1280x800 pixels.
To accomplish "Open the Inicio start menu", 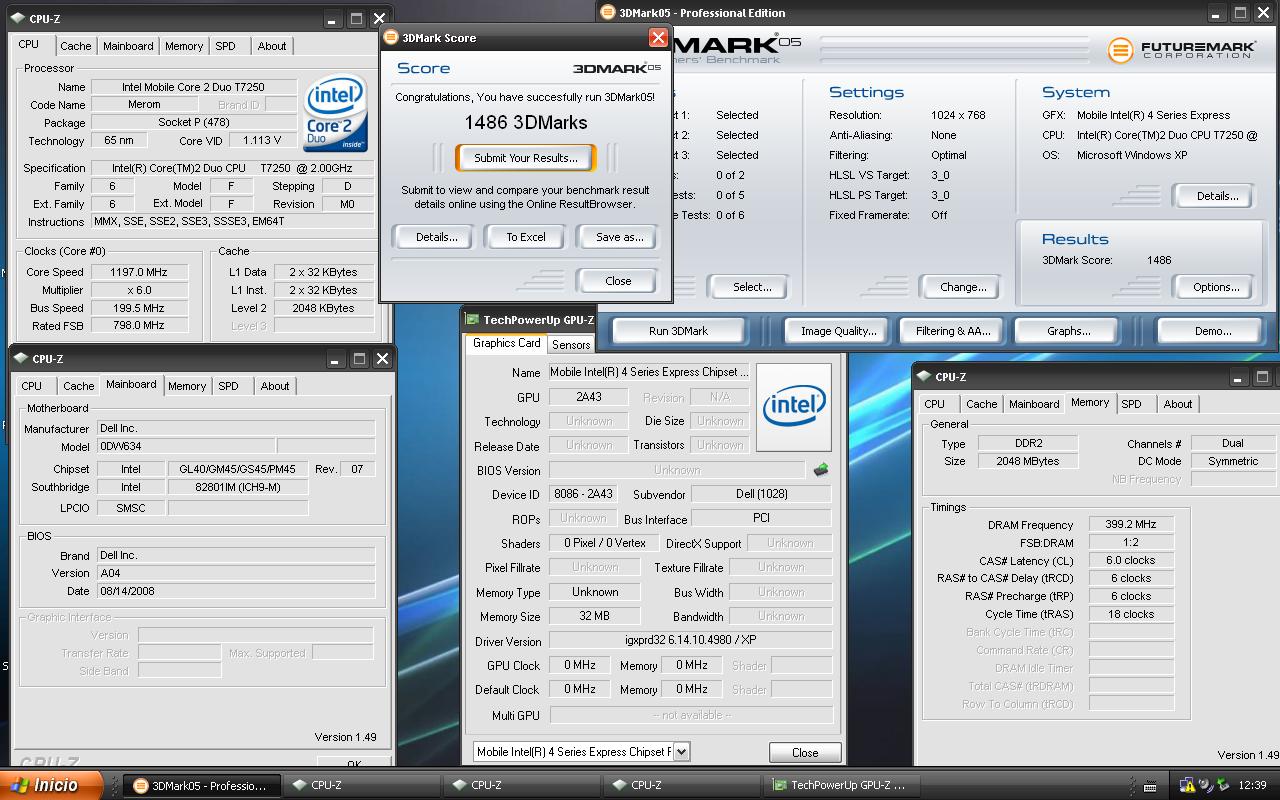I will [51, 785].
